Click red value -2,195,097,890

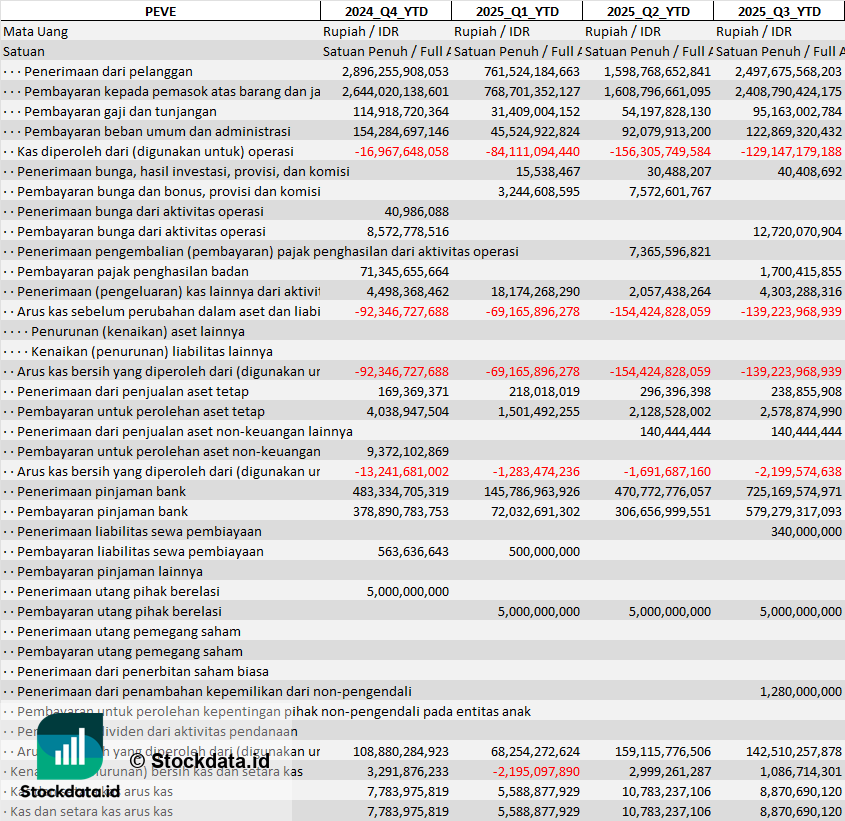pyautogui.click(x=536, y=771)
